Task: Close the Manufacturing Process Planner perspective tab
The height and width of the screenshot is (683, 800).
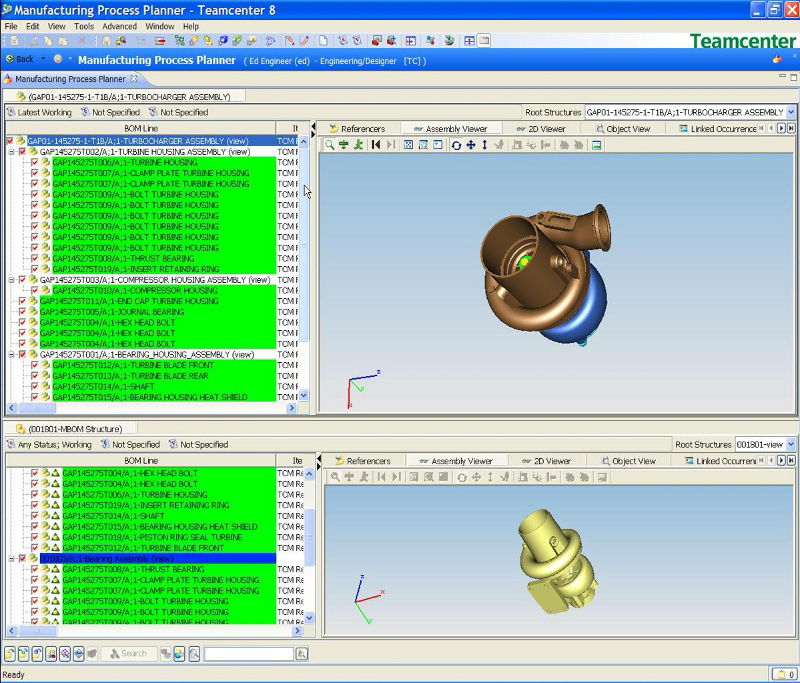Action: [x=134, y=79]
